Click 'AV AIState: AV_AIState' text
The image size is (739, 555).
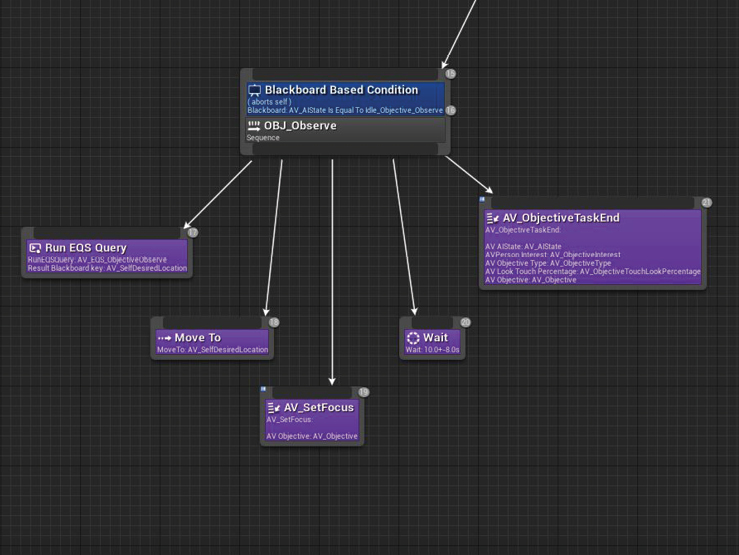tap(523, 246)
